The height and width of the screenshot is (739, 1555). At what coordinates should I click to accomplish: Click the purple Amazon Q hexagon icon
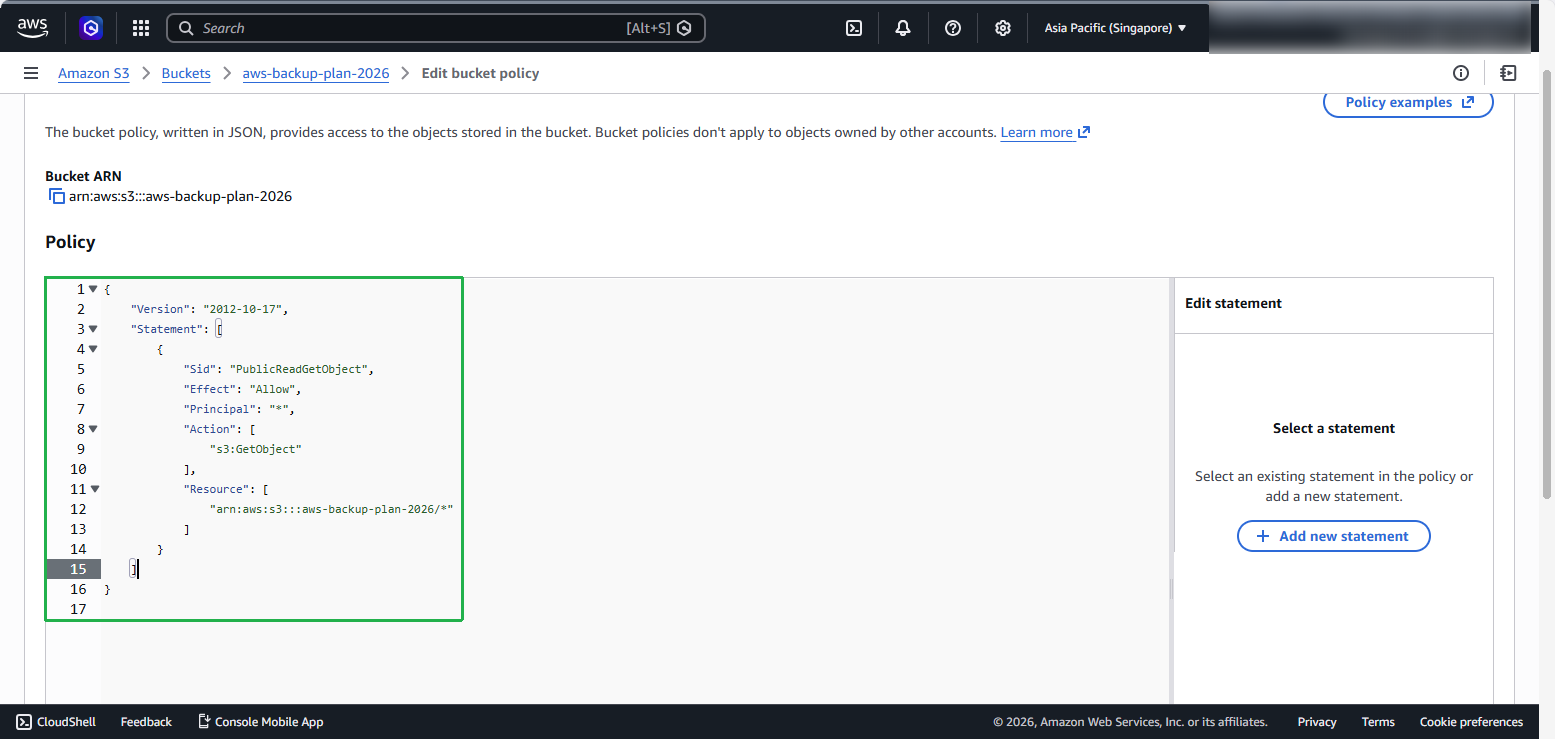pyautogui.click(x=92, y=28)
